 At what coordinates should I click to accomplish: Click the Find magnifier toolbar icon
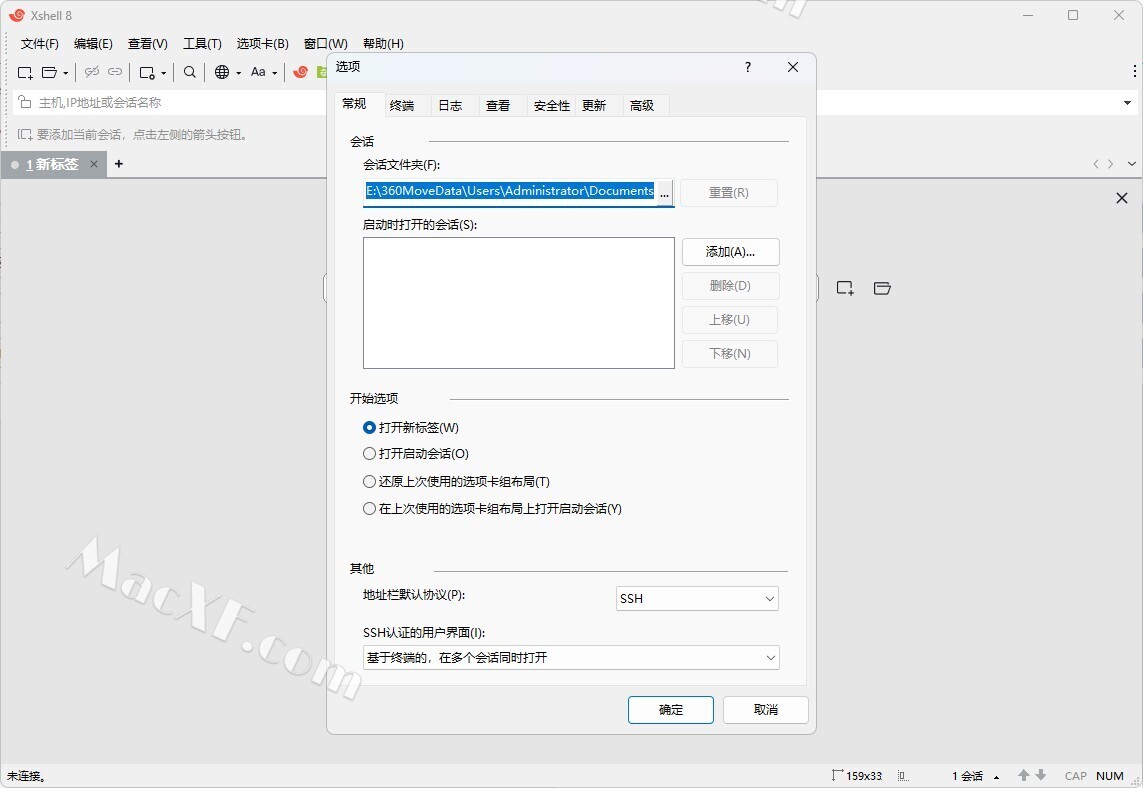190,72
